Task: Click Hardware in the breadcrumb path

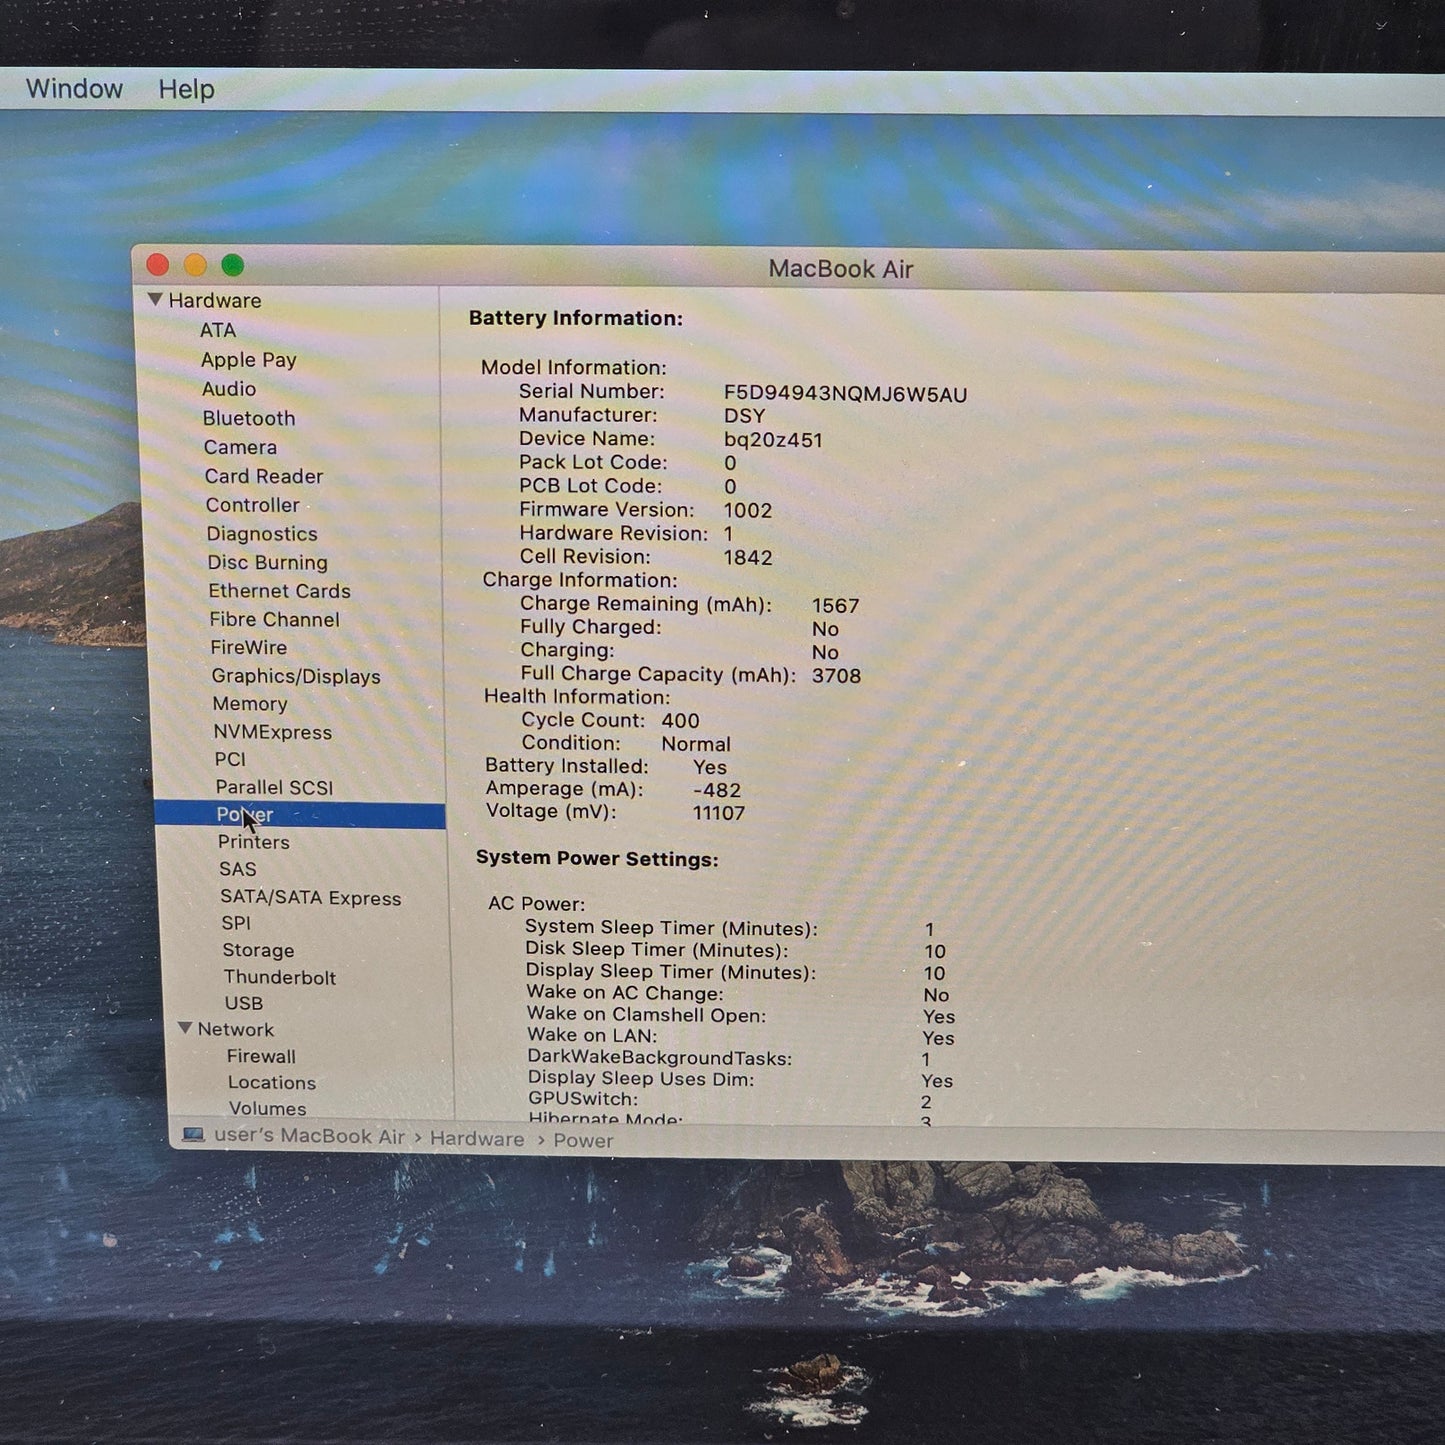Action: 476,1139
